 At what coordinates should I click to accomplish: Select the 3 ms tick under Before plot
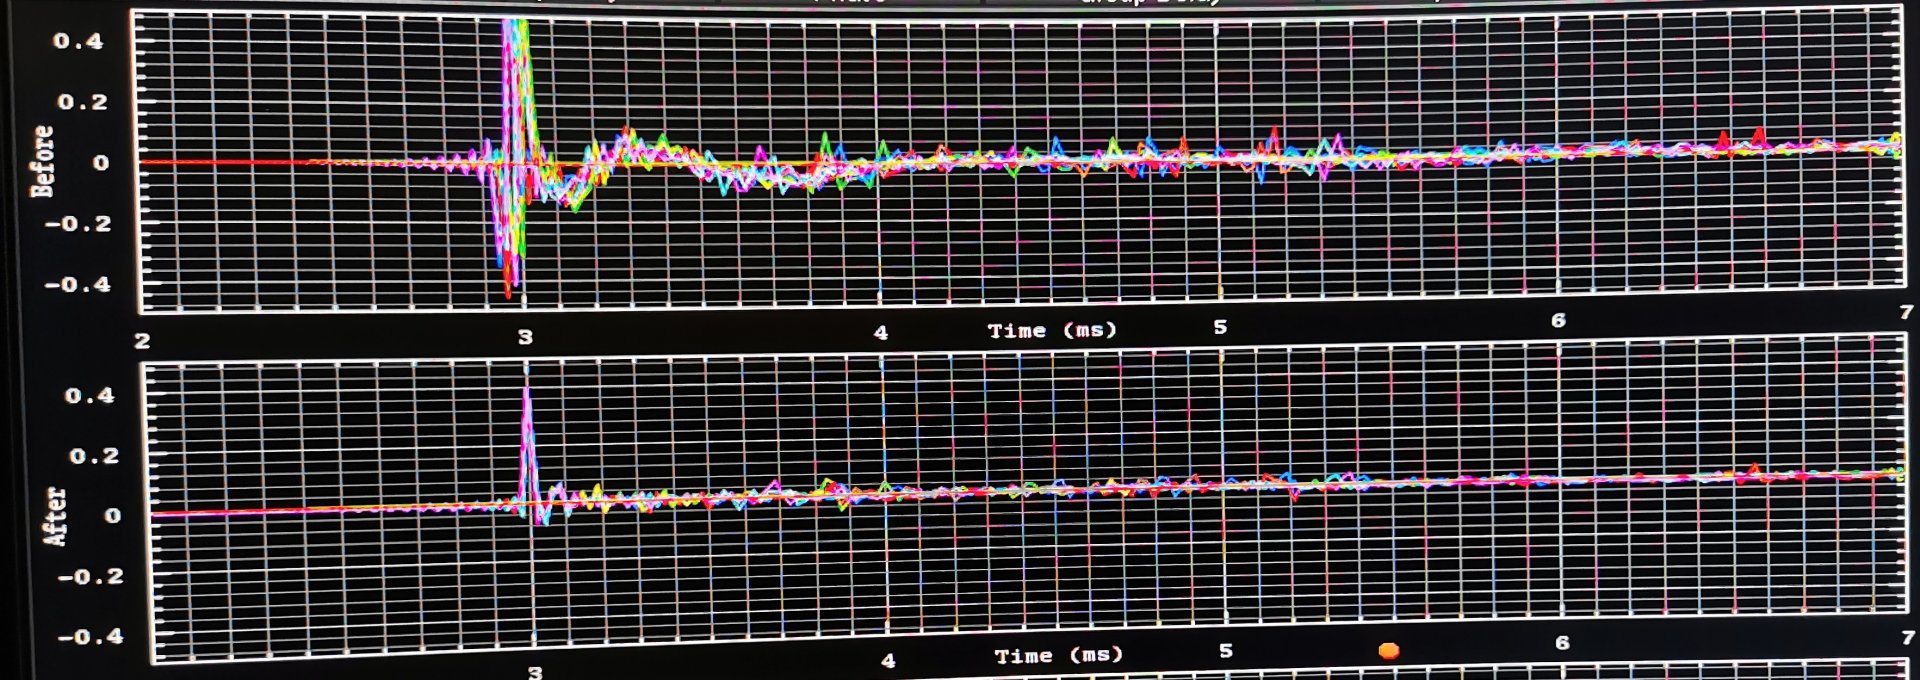point(525,337)
